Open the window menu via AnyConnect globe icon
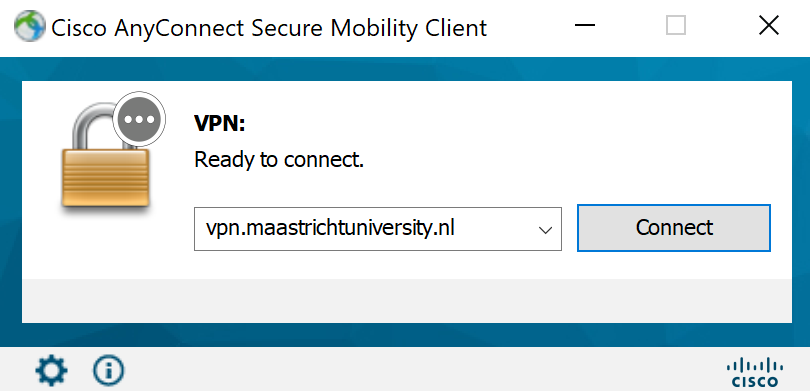The width and height of the screenshot is (810, 391). click(29, 26)
